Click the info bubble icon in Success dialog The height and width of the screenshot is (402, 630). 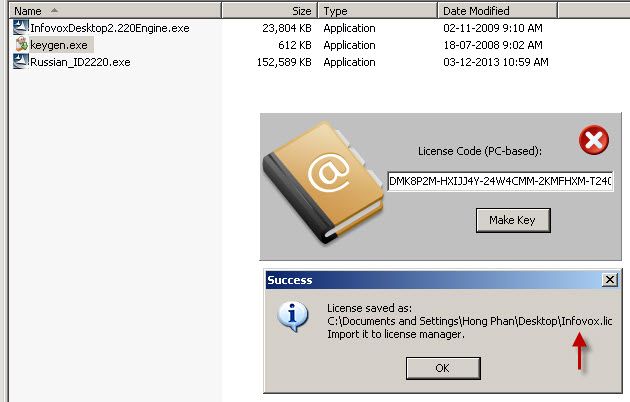click(x=293, y=316)
